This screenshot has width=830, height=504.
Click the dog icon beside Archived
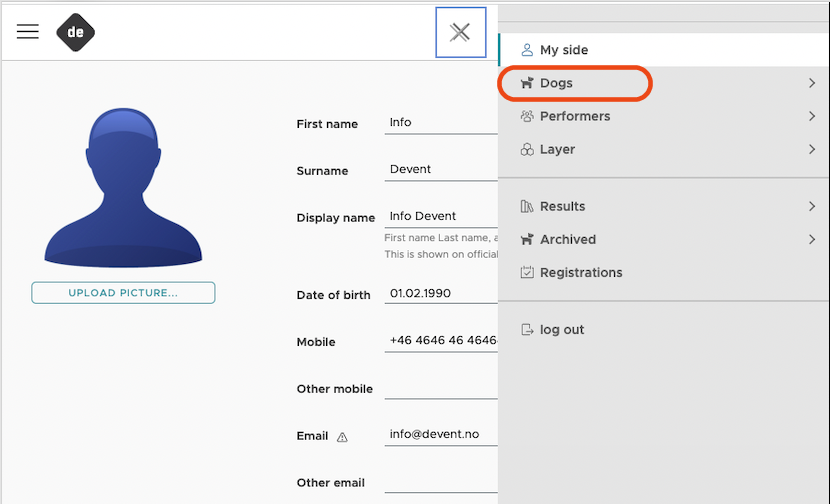pyautogui.click(x=527, y=240)
